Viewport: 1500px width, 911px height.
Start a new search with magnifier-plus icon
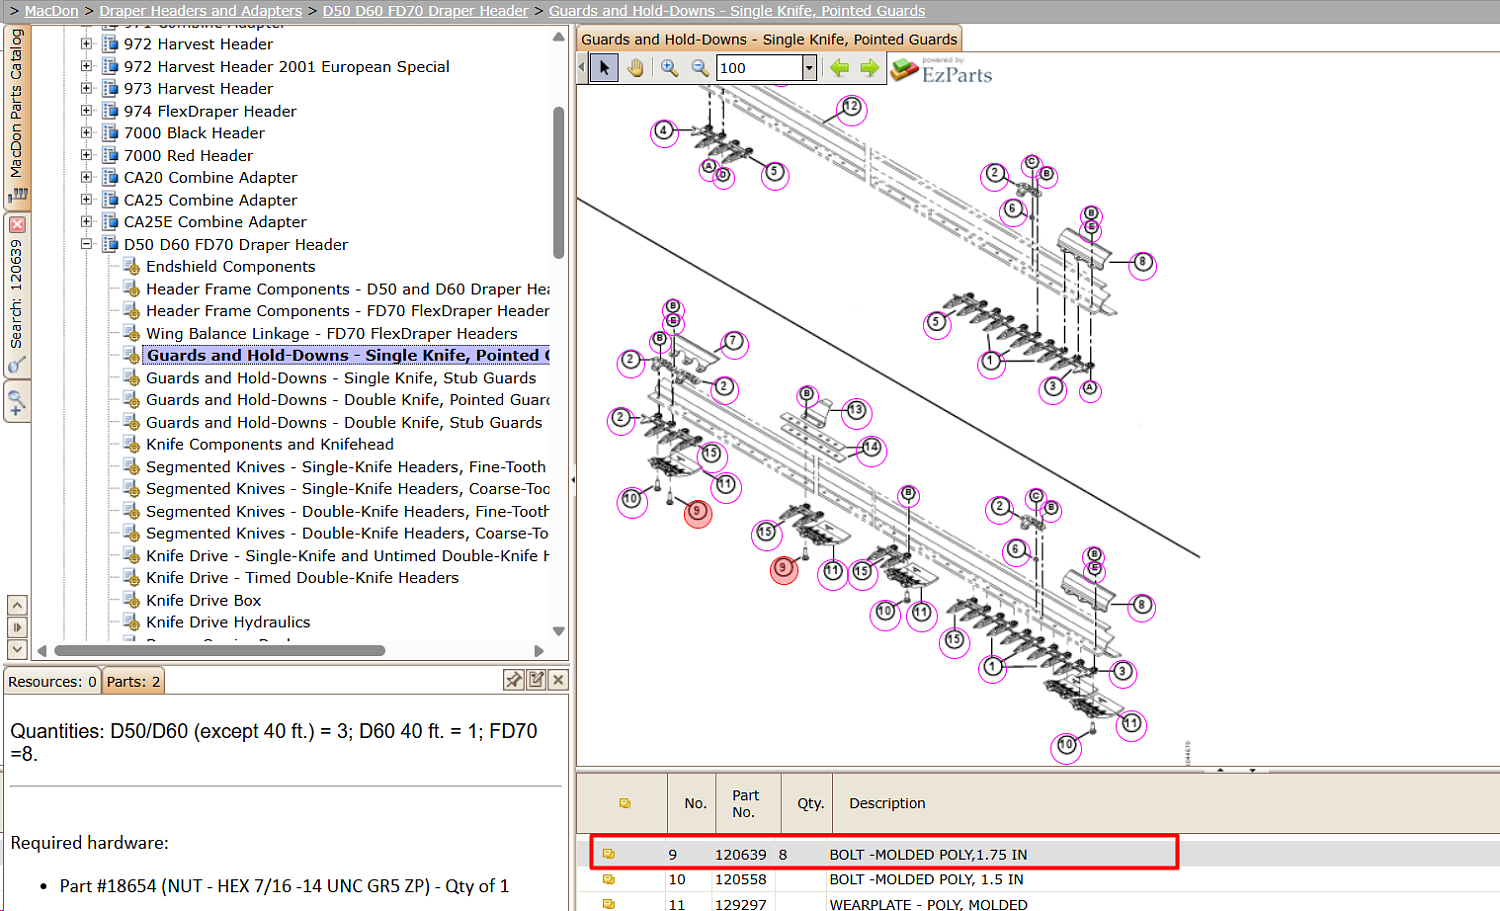pyautogui.click(x=17, y=402)
